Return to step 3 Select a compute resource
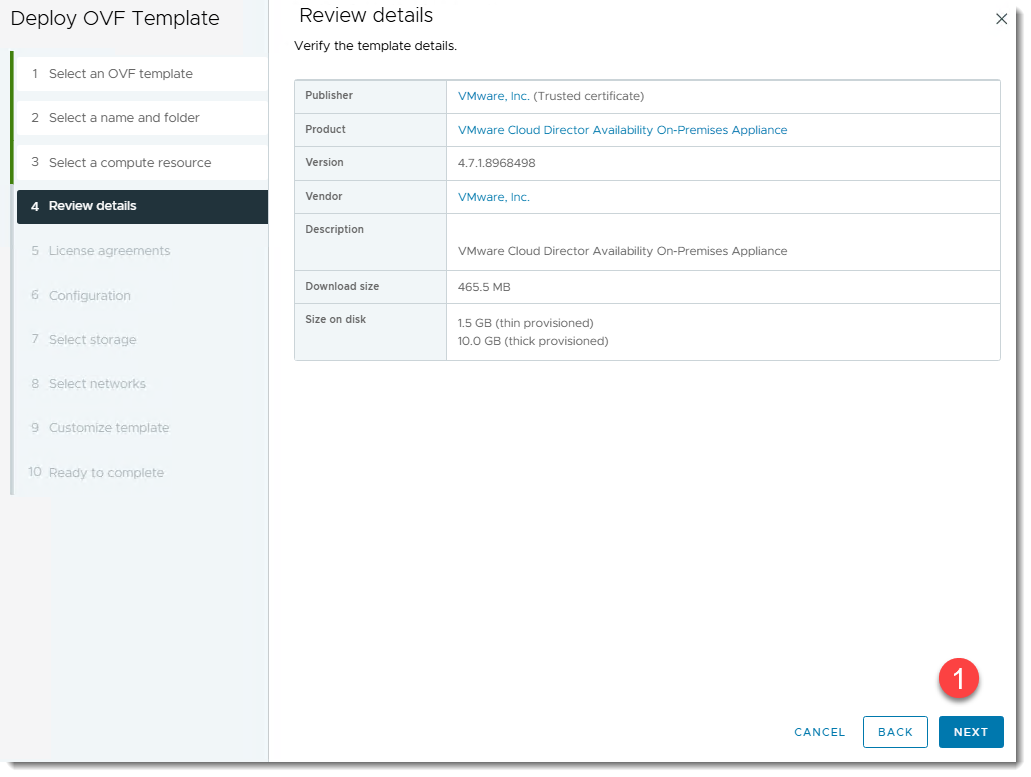1031x777 pixels. [129, 163]
